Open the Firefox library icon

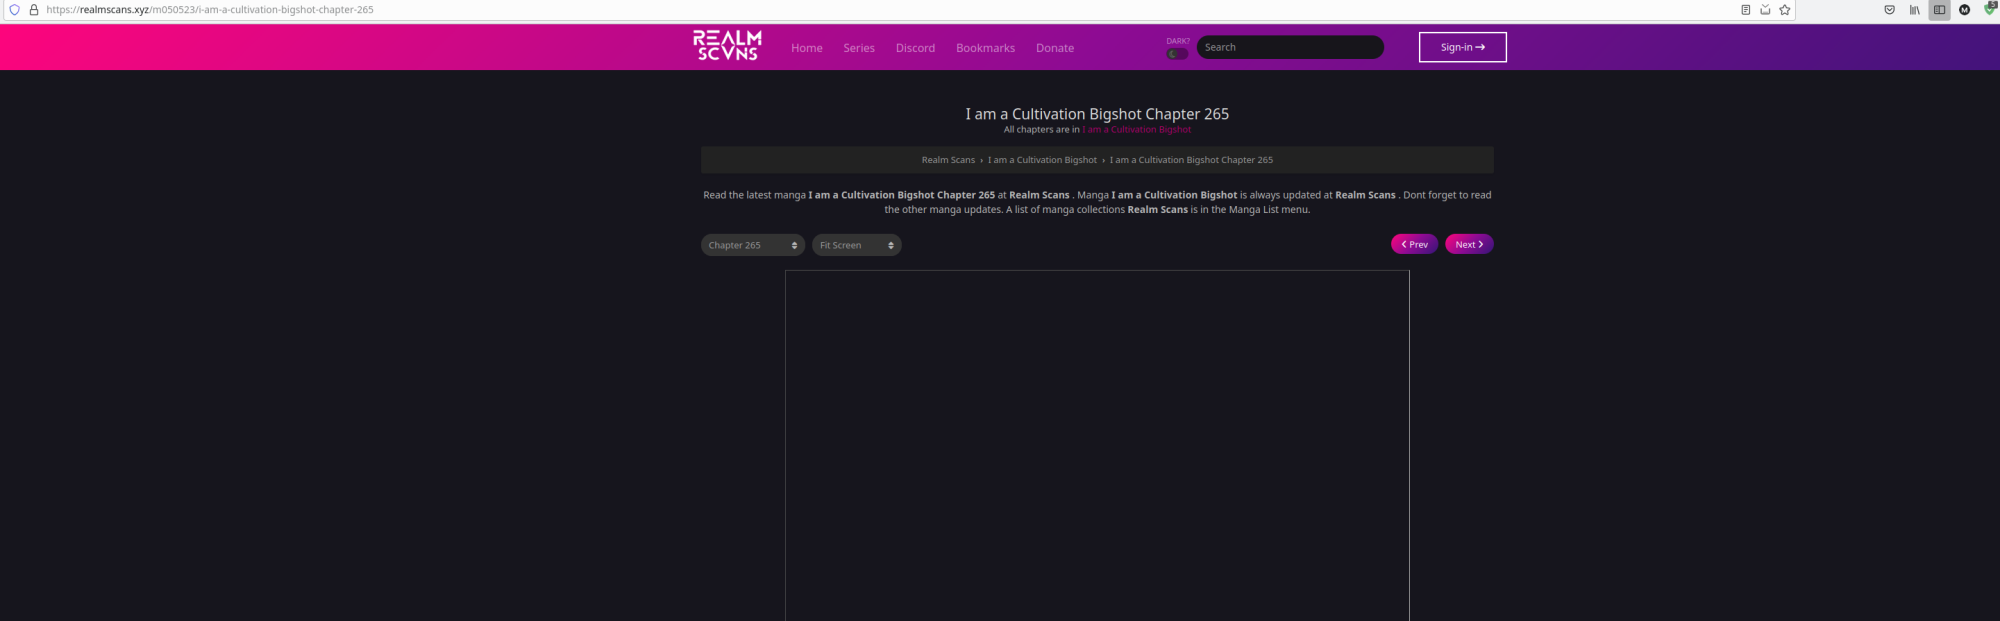(1914, 10)
